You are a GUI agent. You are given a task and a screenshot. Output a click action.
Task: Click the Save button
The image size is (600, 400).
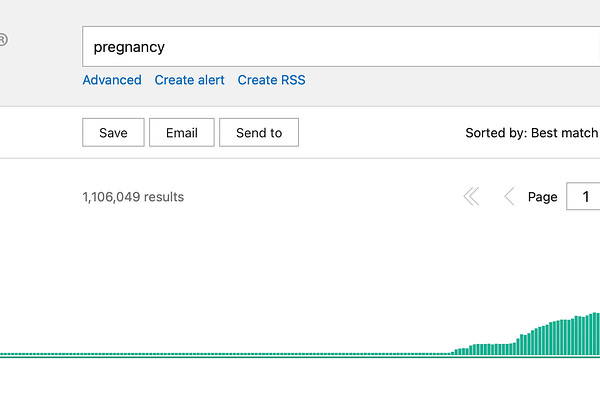tap(113, 132)
